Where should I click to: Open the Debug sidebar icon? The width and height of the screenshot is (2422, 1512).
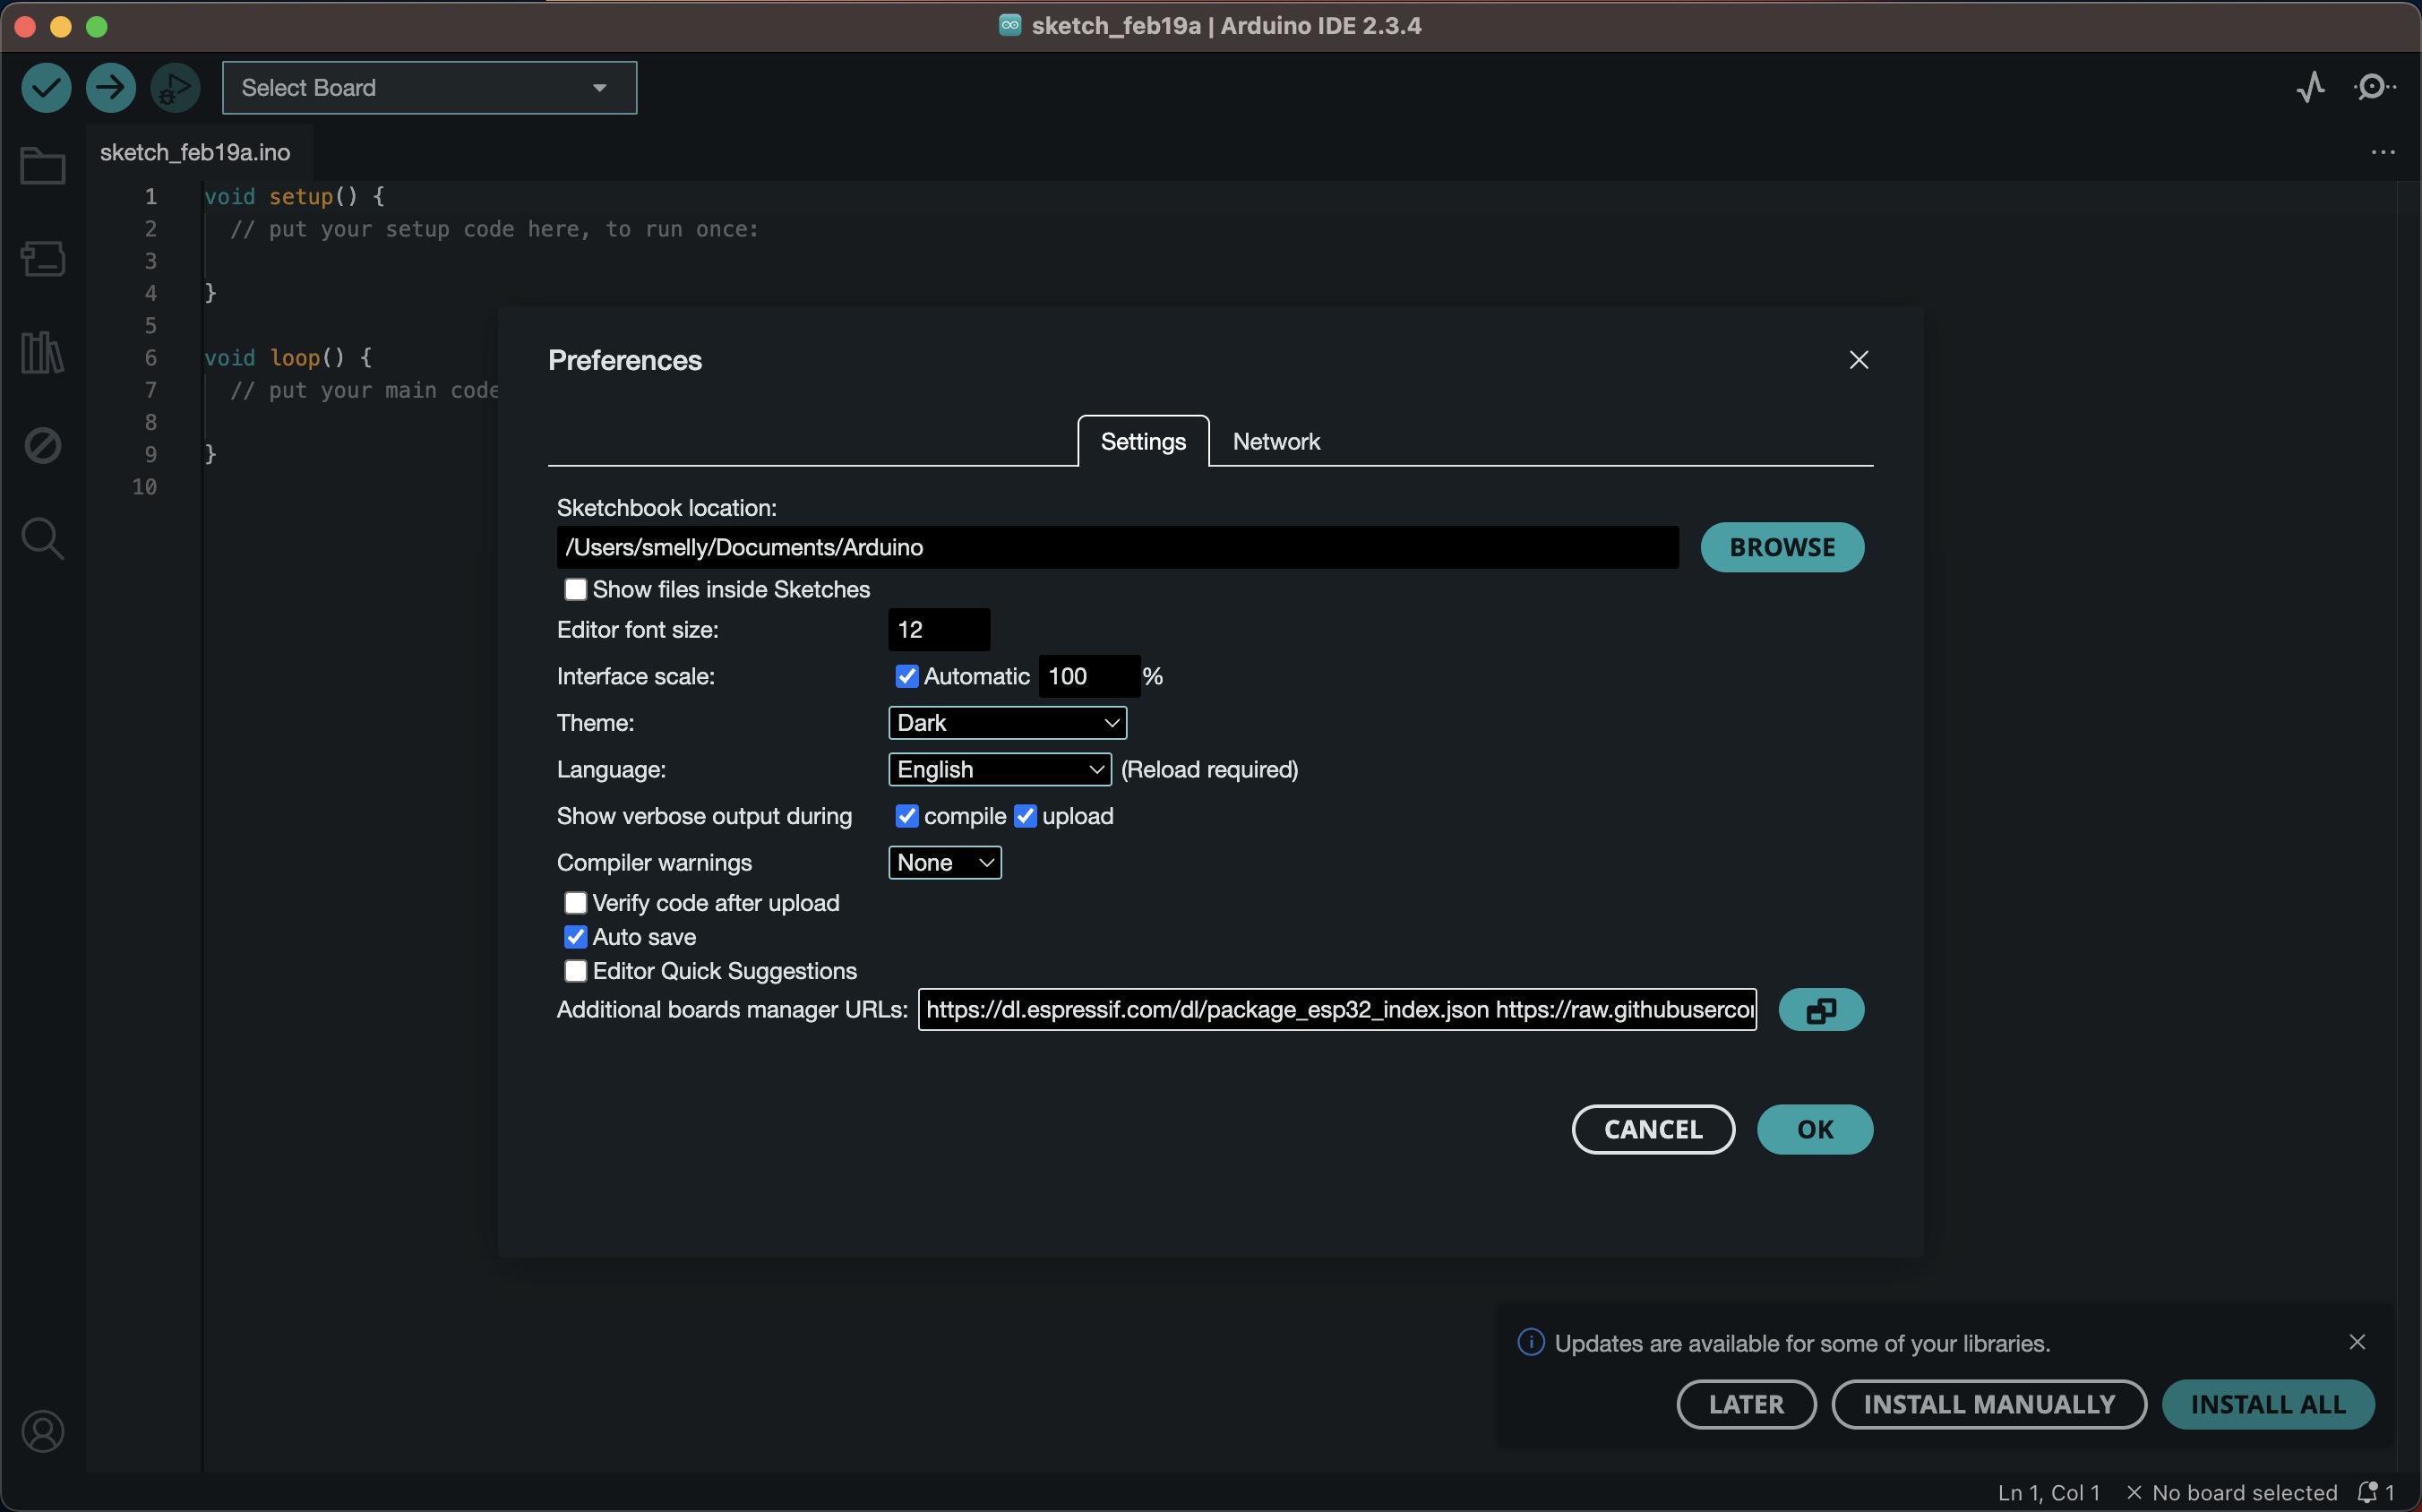[x=43, y=446]
